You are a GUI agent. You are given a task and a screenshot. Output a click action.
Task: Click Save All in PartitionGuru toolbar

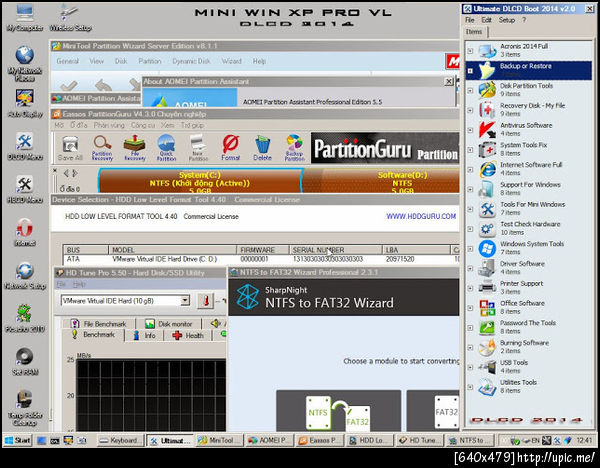(x=70, y=148)
